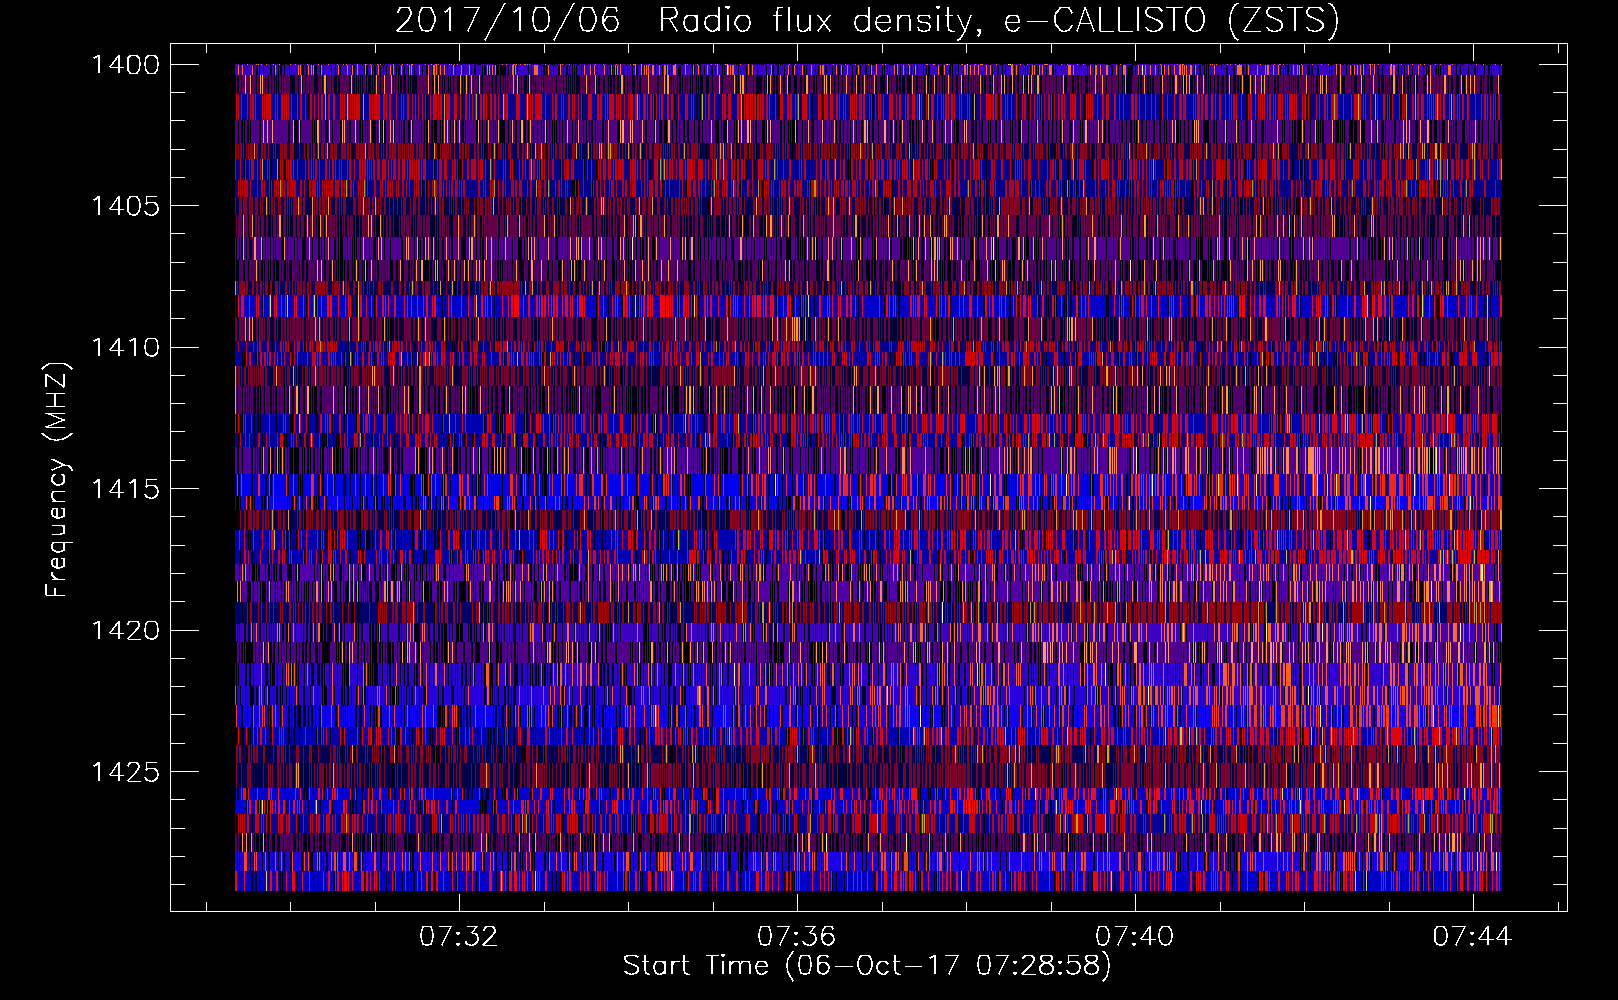Image resolution: width=1618 pixels, height=1000 pixels.
Task: Click the 1415 frequency tick label
Action: point(125,489)
